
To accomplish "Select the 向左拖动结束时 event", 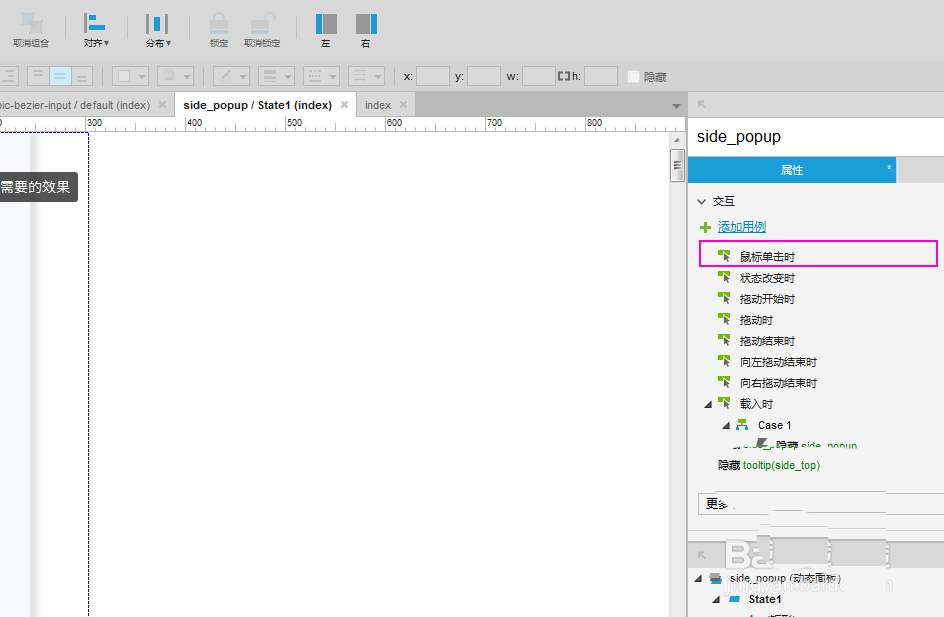I will 778,362.
